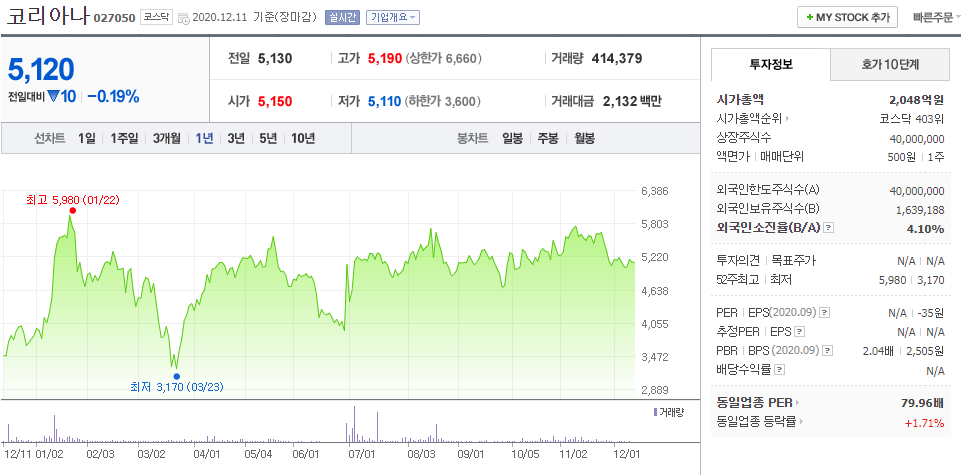This screenshot has height=475, width=961.
Task: Click the 07/01 date on chart axis
Action: (362, 454)
